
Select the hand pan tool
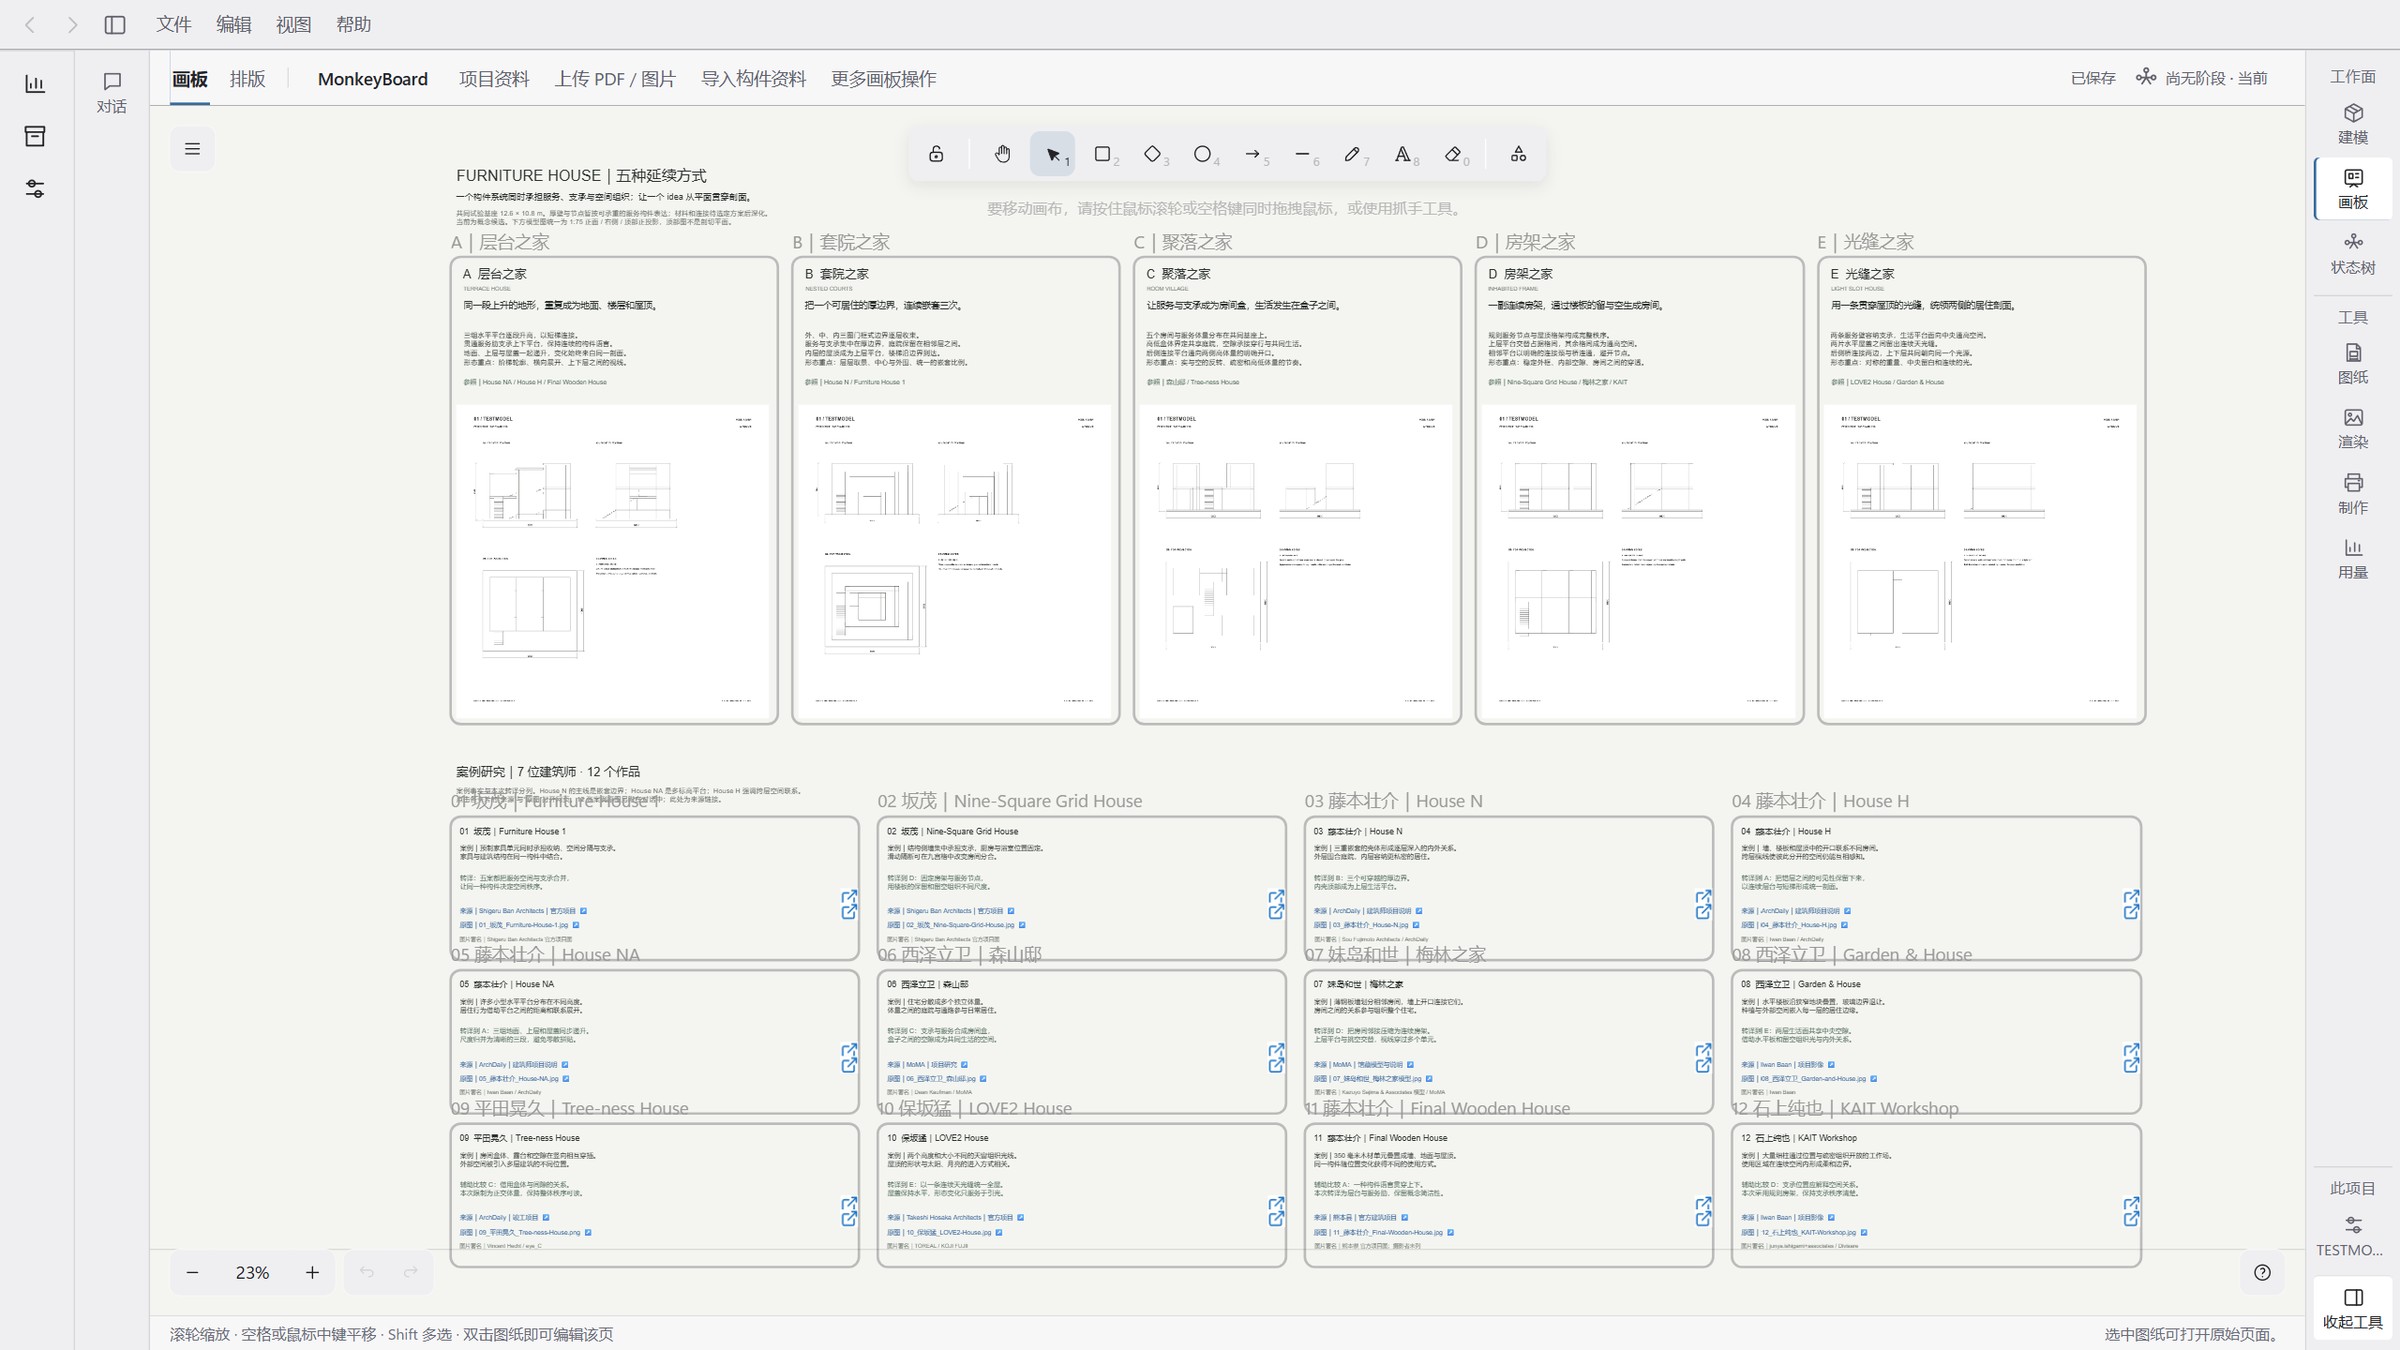point(1002,154)
